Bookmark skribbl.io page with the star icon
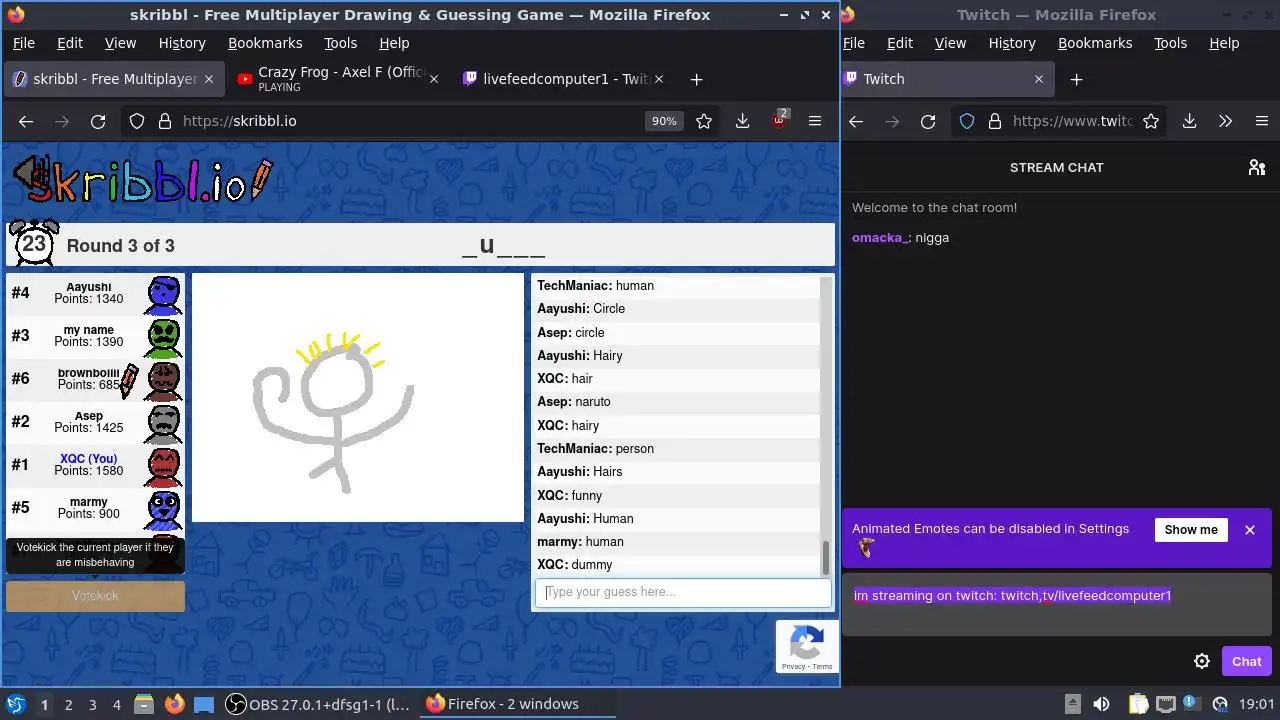This screenshot has height=720, width=1280. click(x=704, y=121)
